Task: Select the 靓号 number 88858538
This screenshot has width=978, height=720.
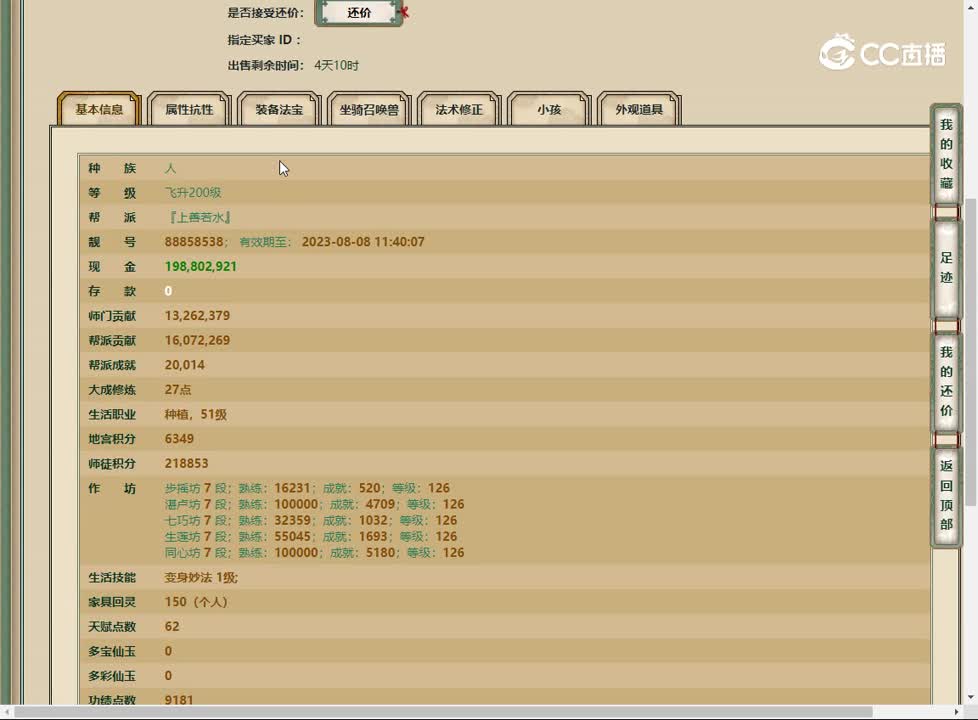Action: tap(194, 241)
